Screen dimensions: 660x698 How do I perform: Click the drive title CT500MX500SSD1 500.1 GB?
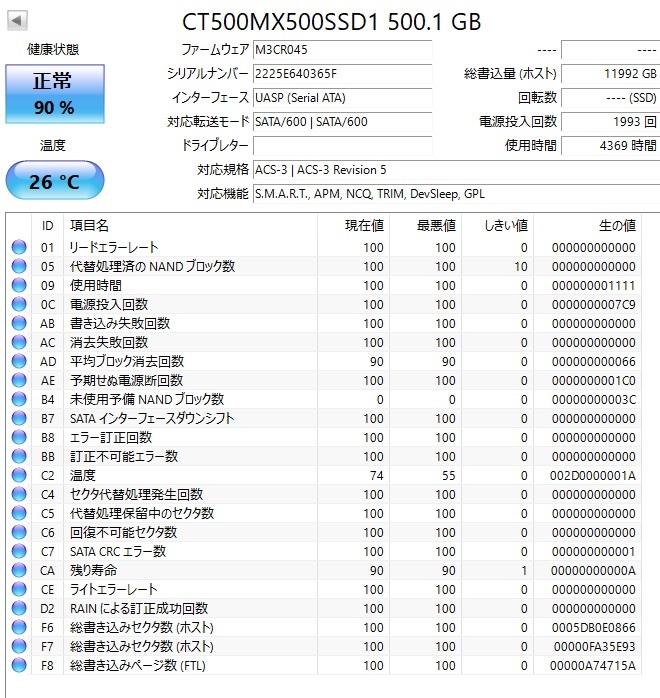(332, 21)
